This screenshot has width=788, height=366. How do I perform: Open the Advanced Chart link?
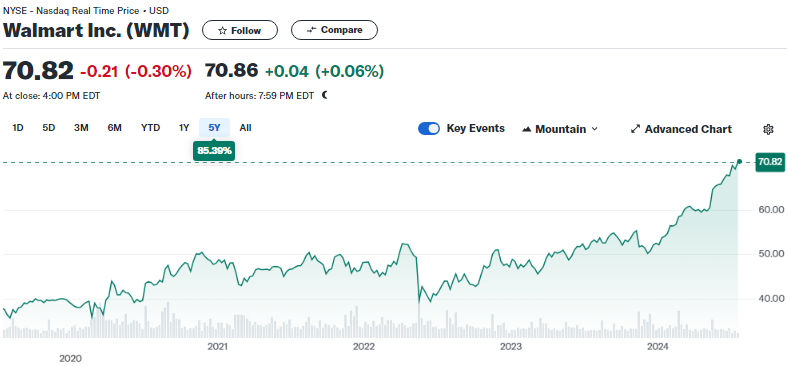681,129
